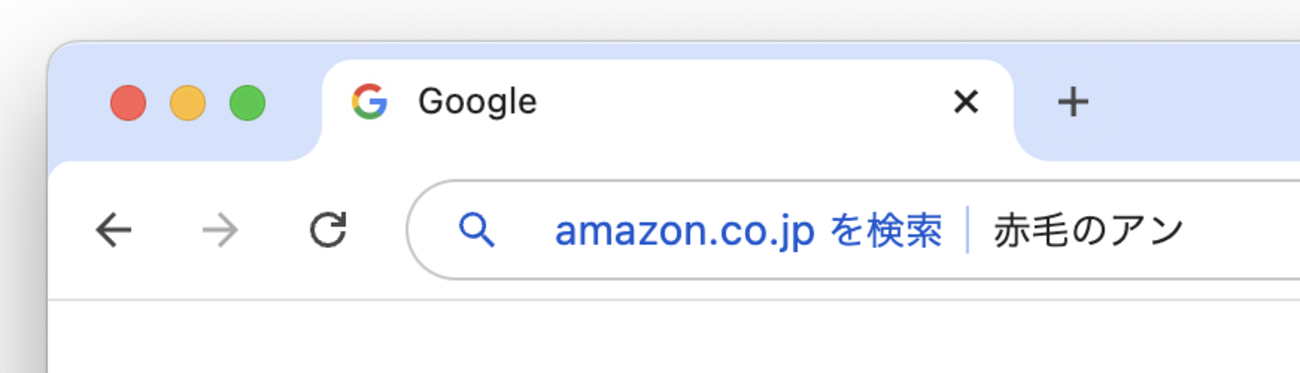Click the amazon.co.jp を検索 search chip
The image size is (1300, 373).
748,232
